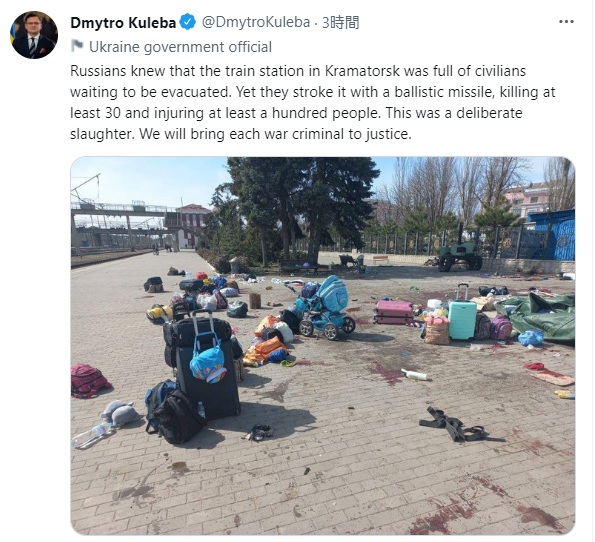Viewport: 595px width, 542px height.
Task: Open Dmytro Kuleba's profile avatar
Action: coord(34,35)
